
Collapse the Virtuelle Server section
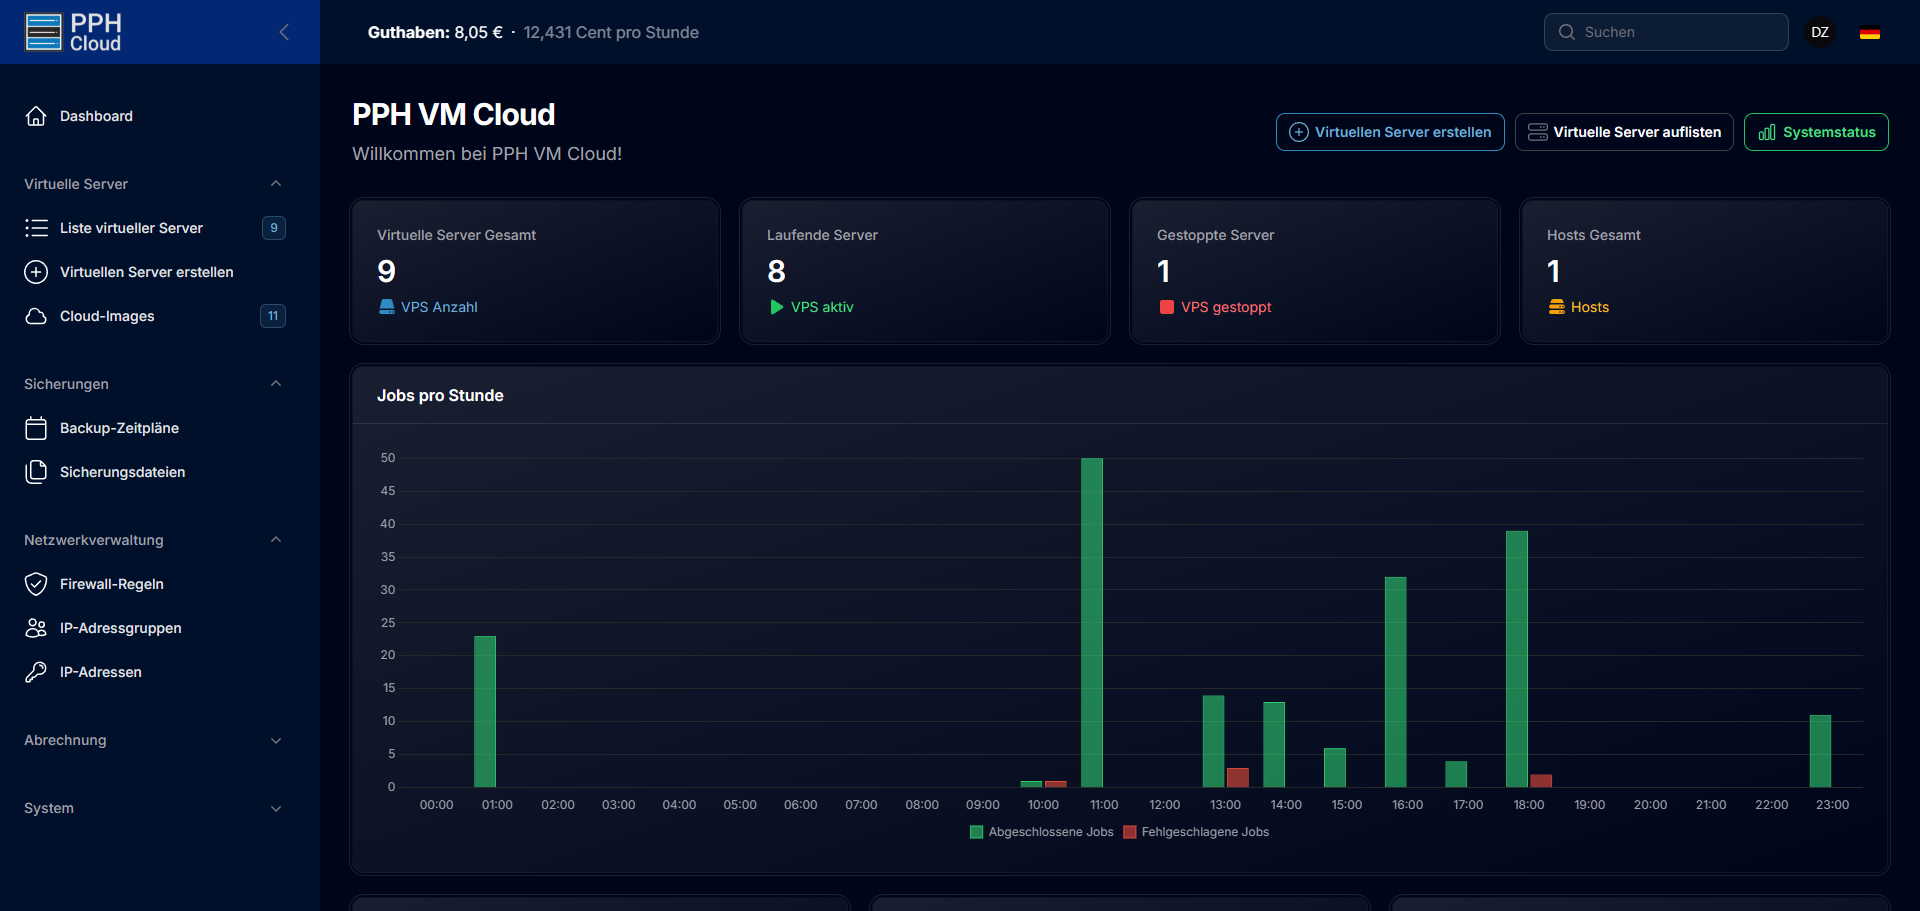[x=276, y=183]
